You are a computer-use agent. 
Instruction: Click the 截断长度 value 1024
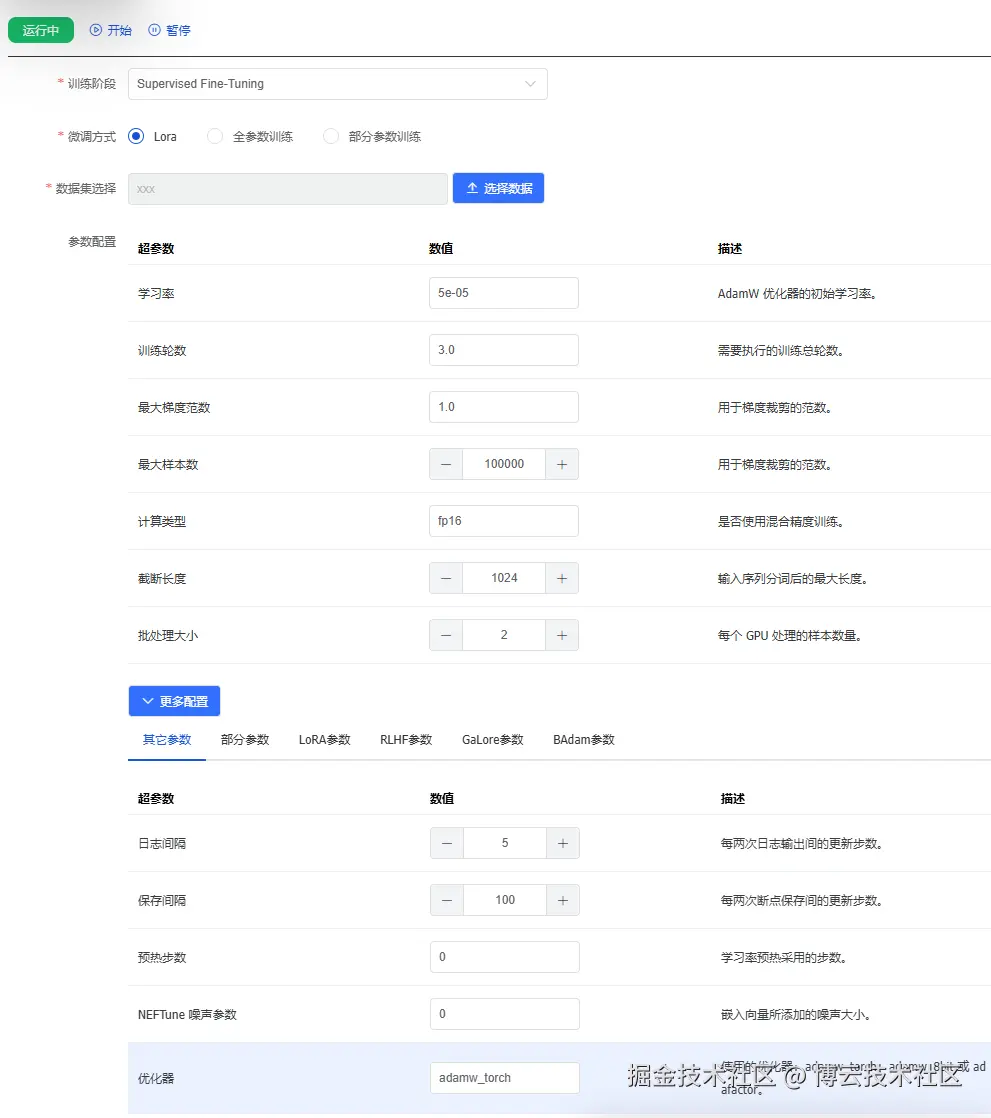tap(504, 578)
